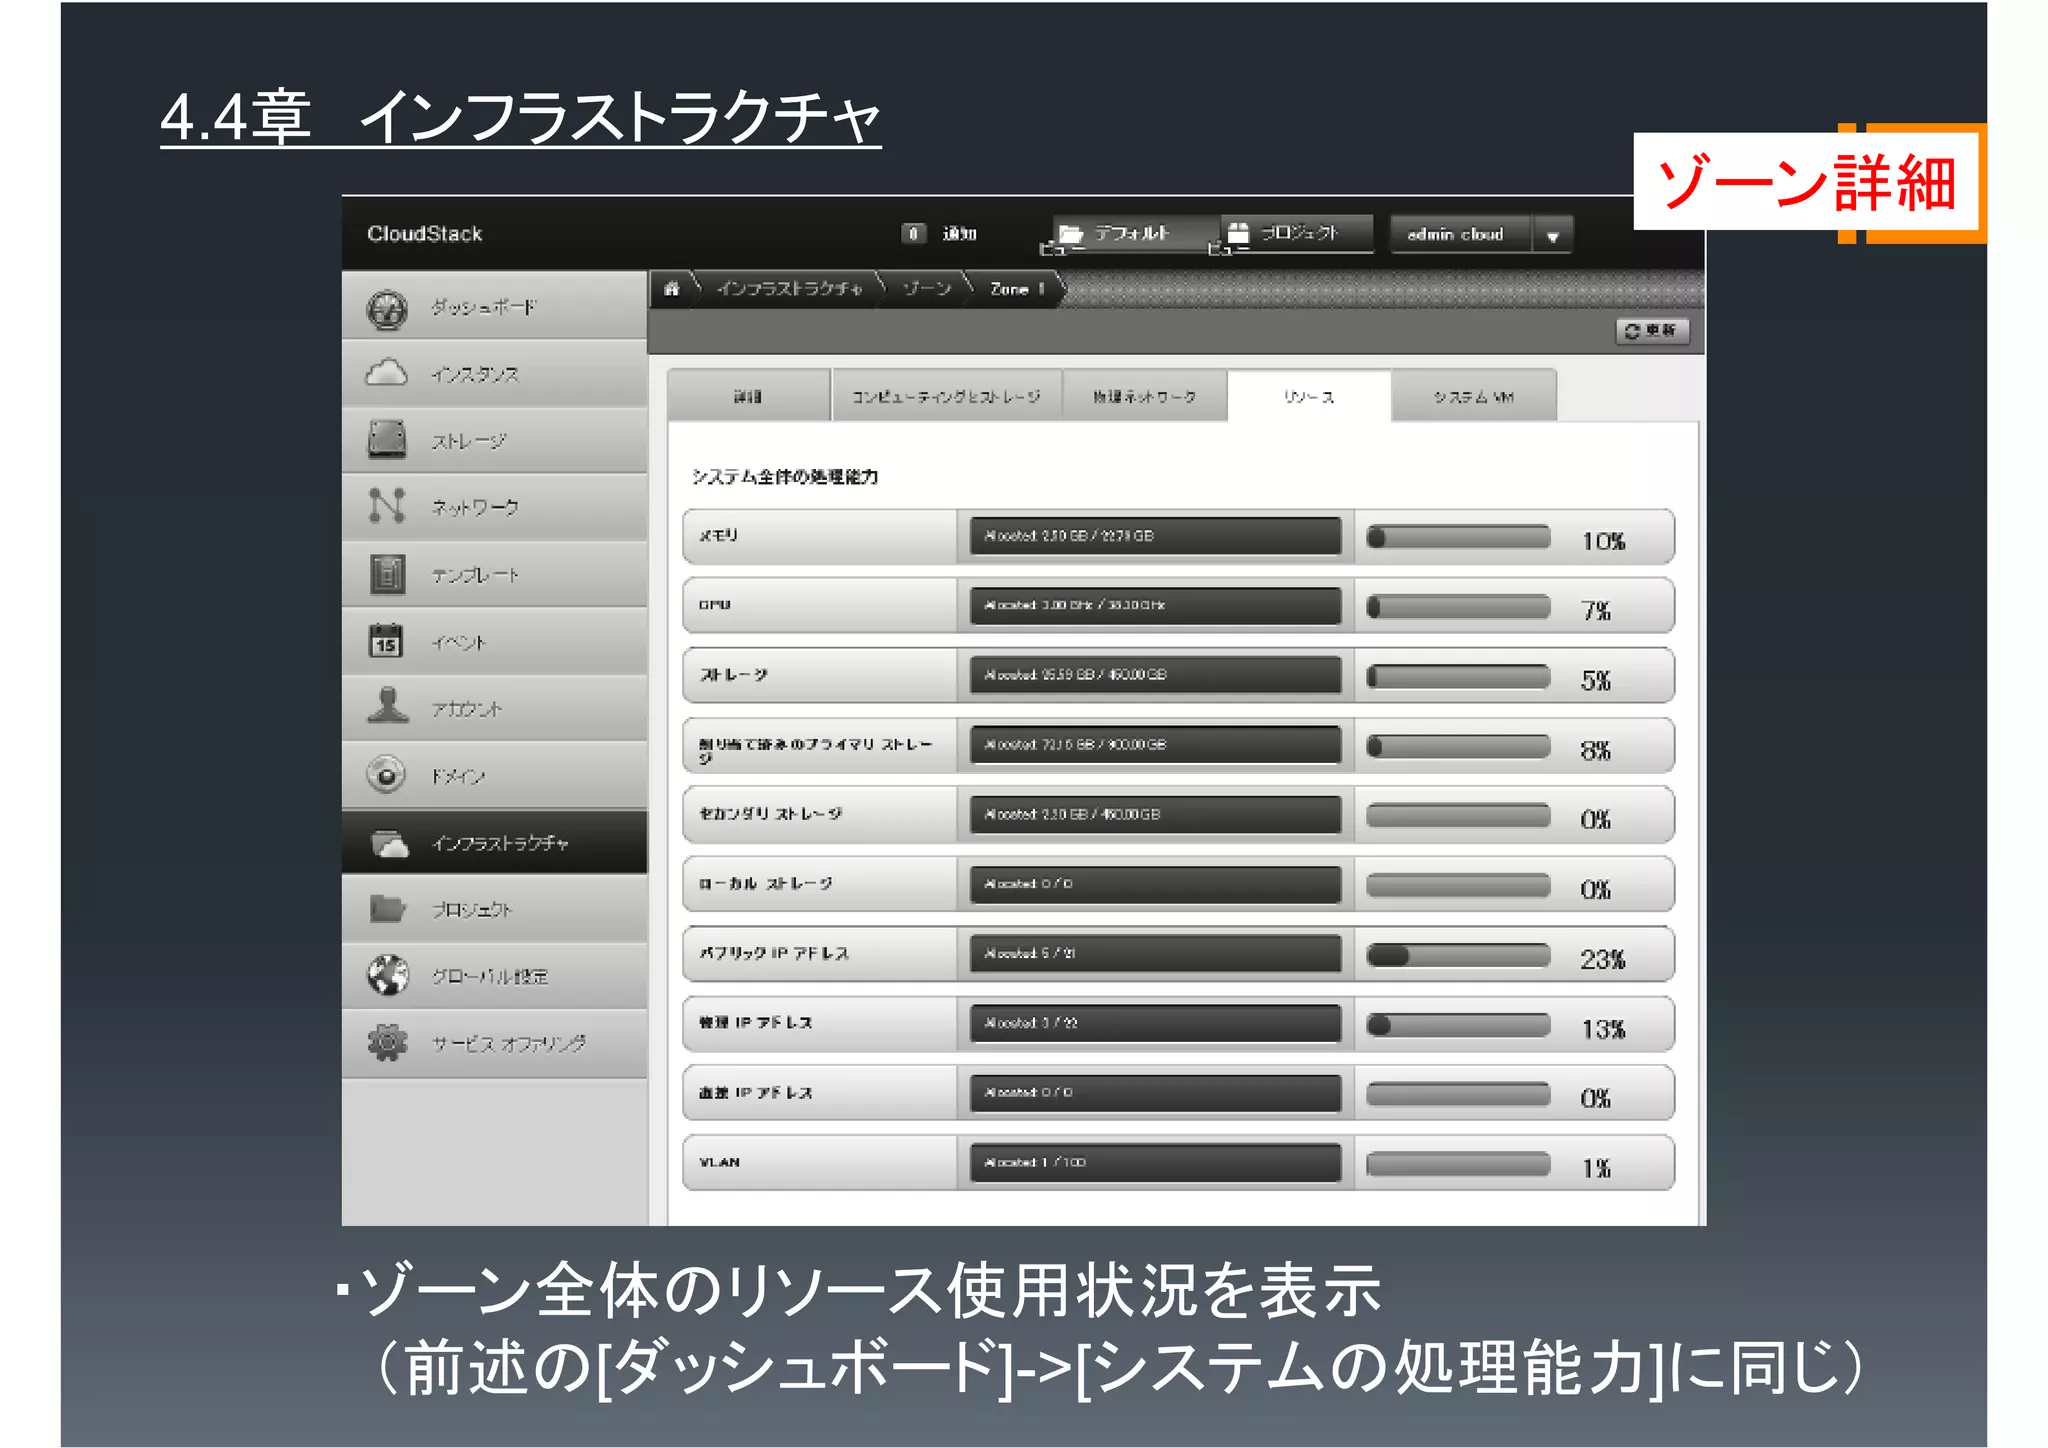Viewport: 2048px width, 1448px height.
Task: Switch to the システム VM tab
Action: pos(1474,396)
